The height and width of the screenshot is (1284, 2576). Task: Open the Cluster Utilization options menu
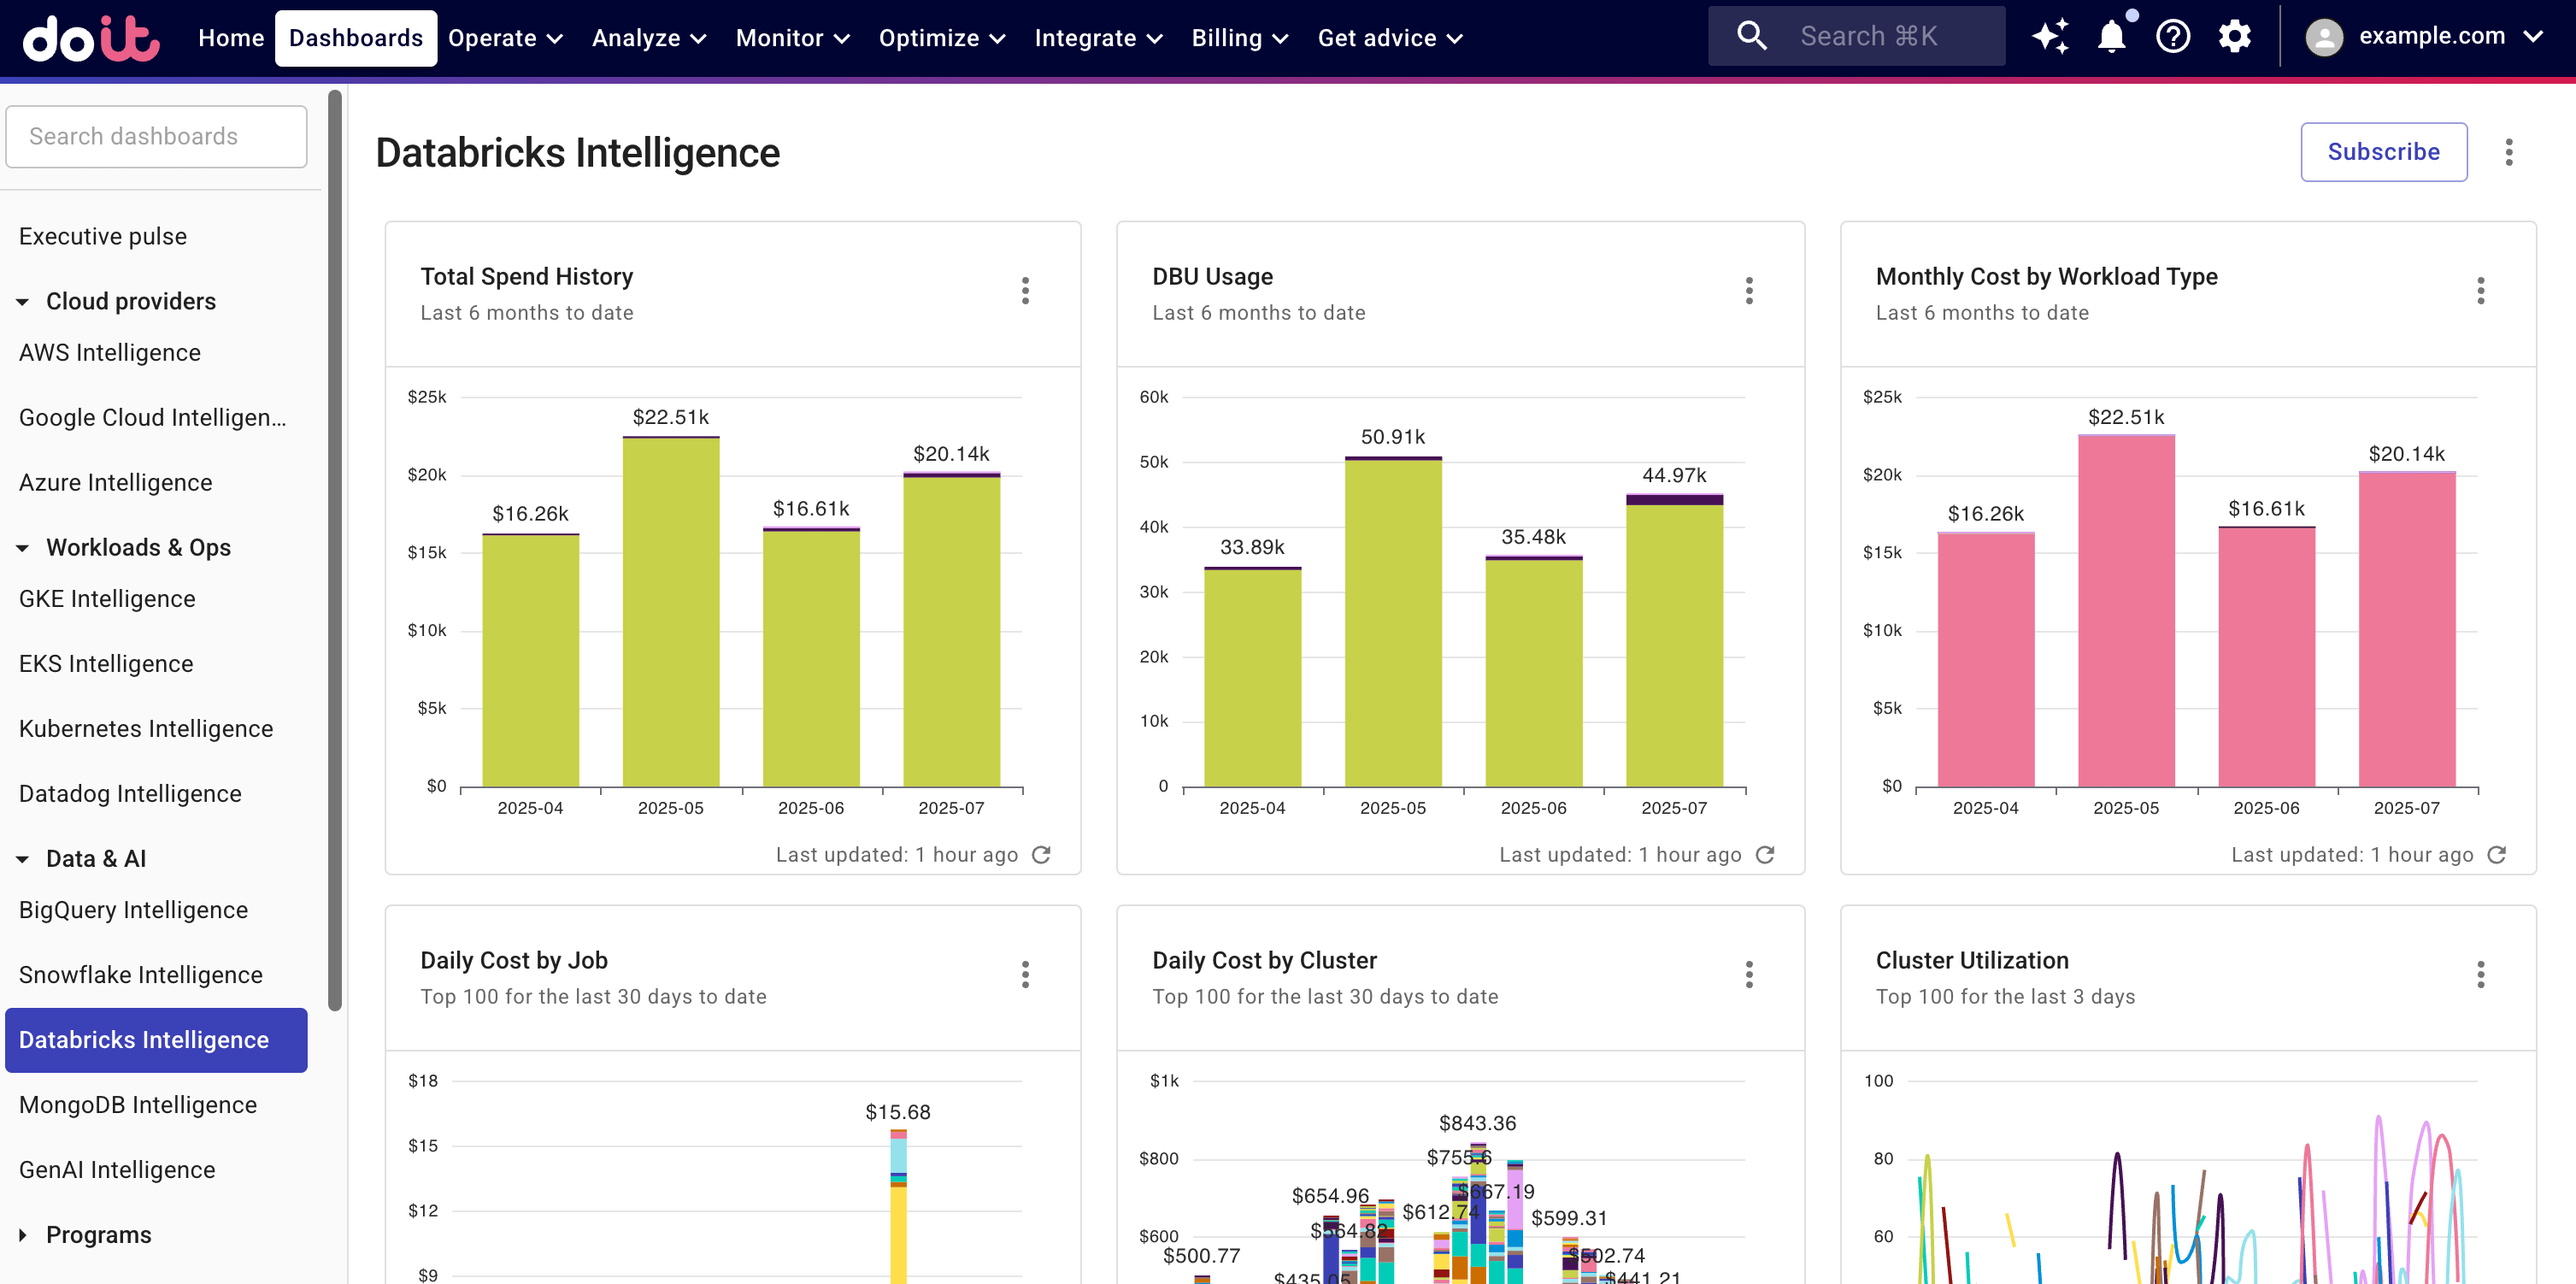coord(2480,975)
